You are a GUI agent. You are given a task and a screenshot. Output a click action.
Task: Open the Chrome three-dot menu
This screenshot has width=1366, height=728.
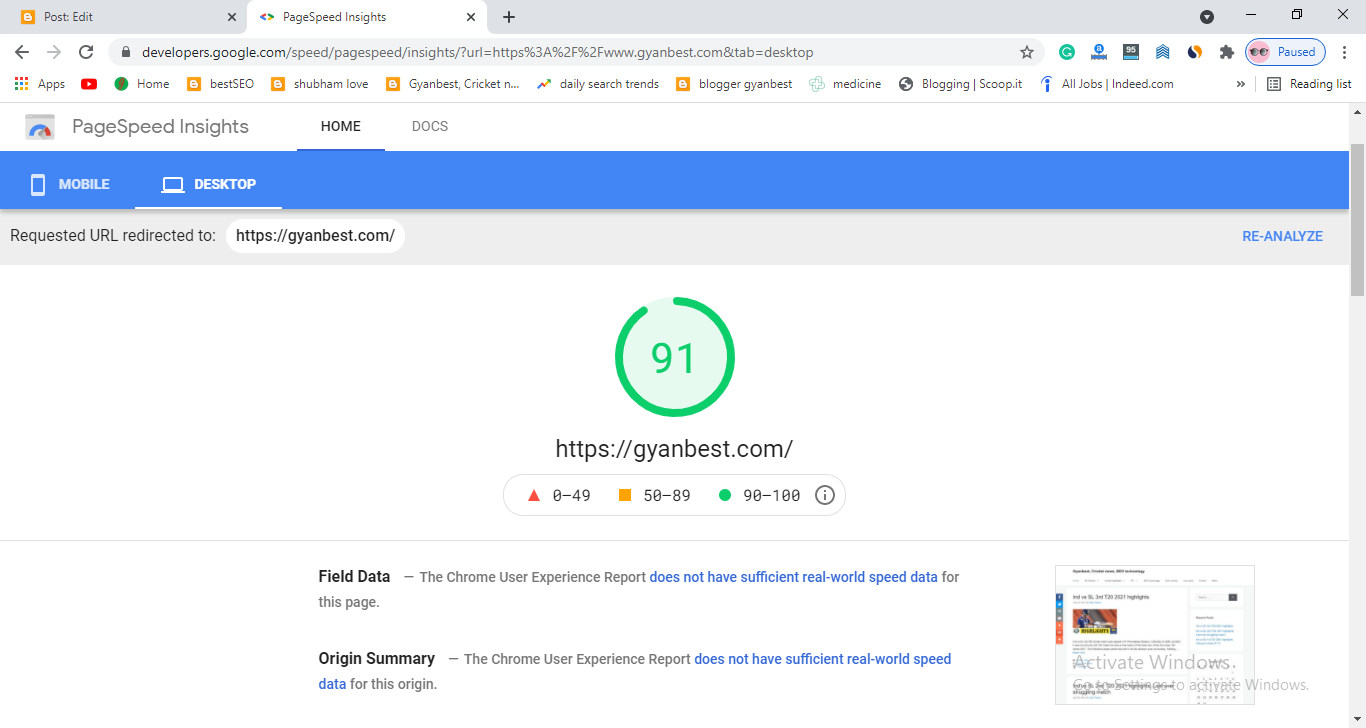click(1345, 52)
